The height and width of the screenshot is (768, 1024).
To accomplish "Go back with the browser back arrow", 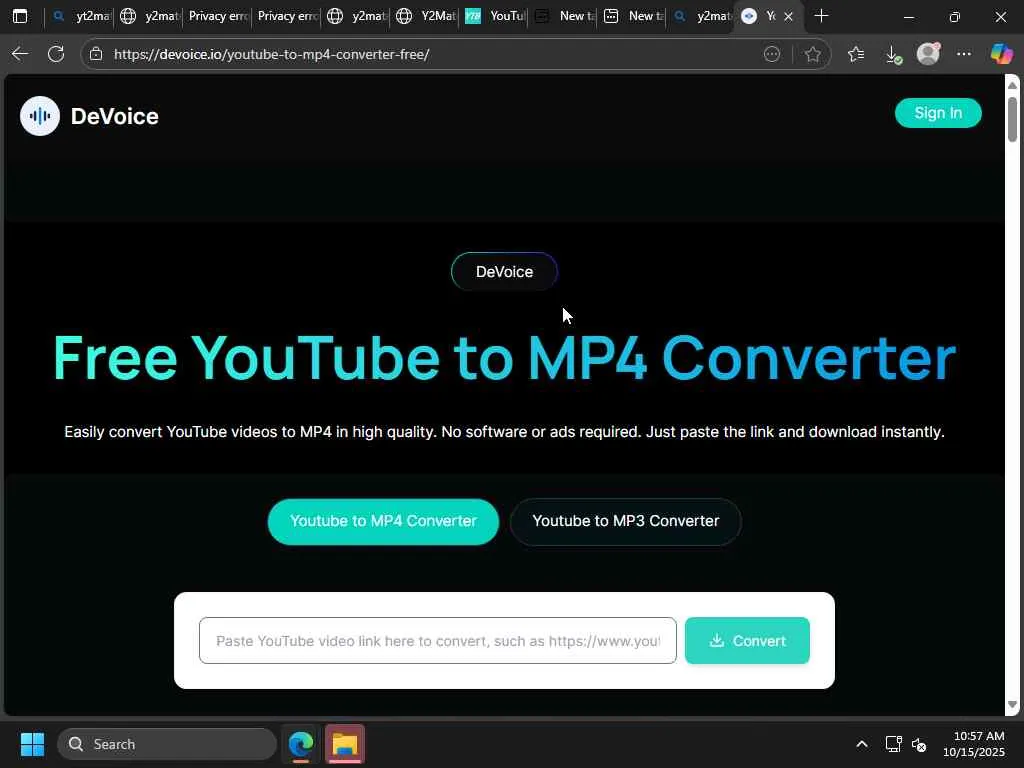I will coord(20,54).
